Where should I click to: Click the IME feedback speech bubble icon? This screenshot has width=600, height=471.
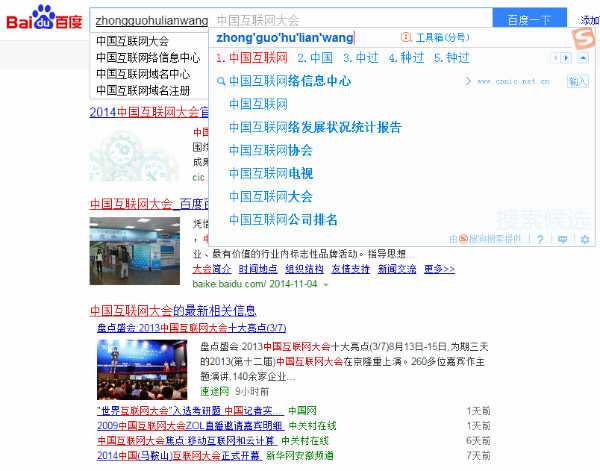[562, 239]
